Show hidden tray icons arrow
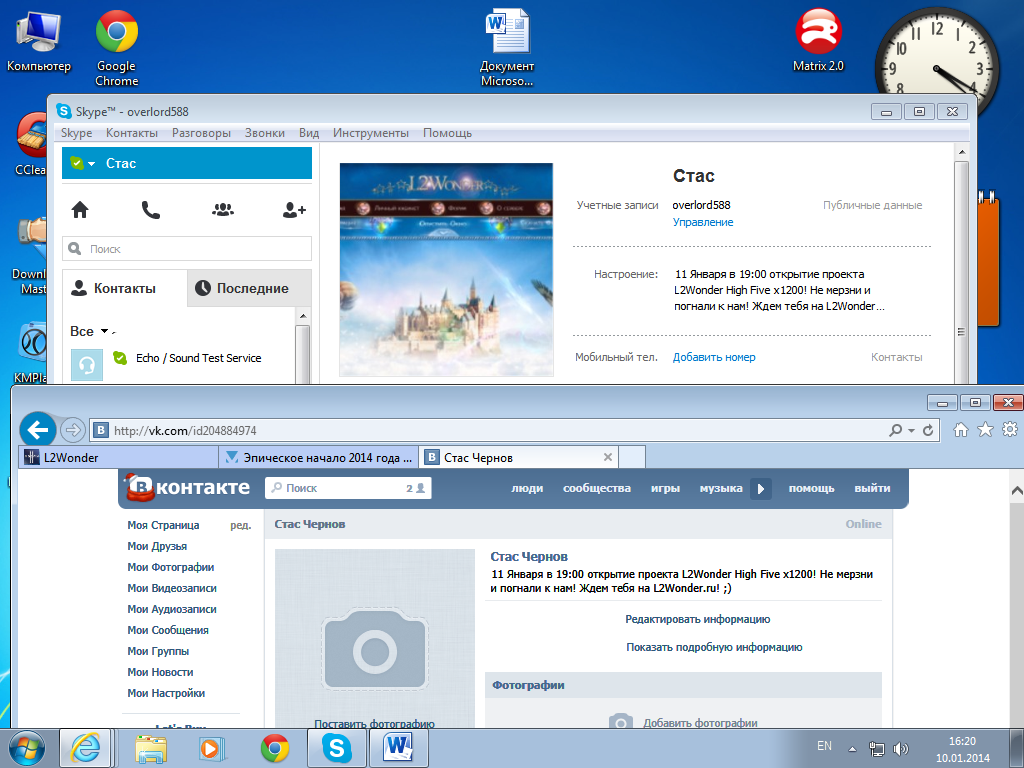 pos(852,748)
